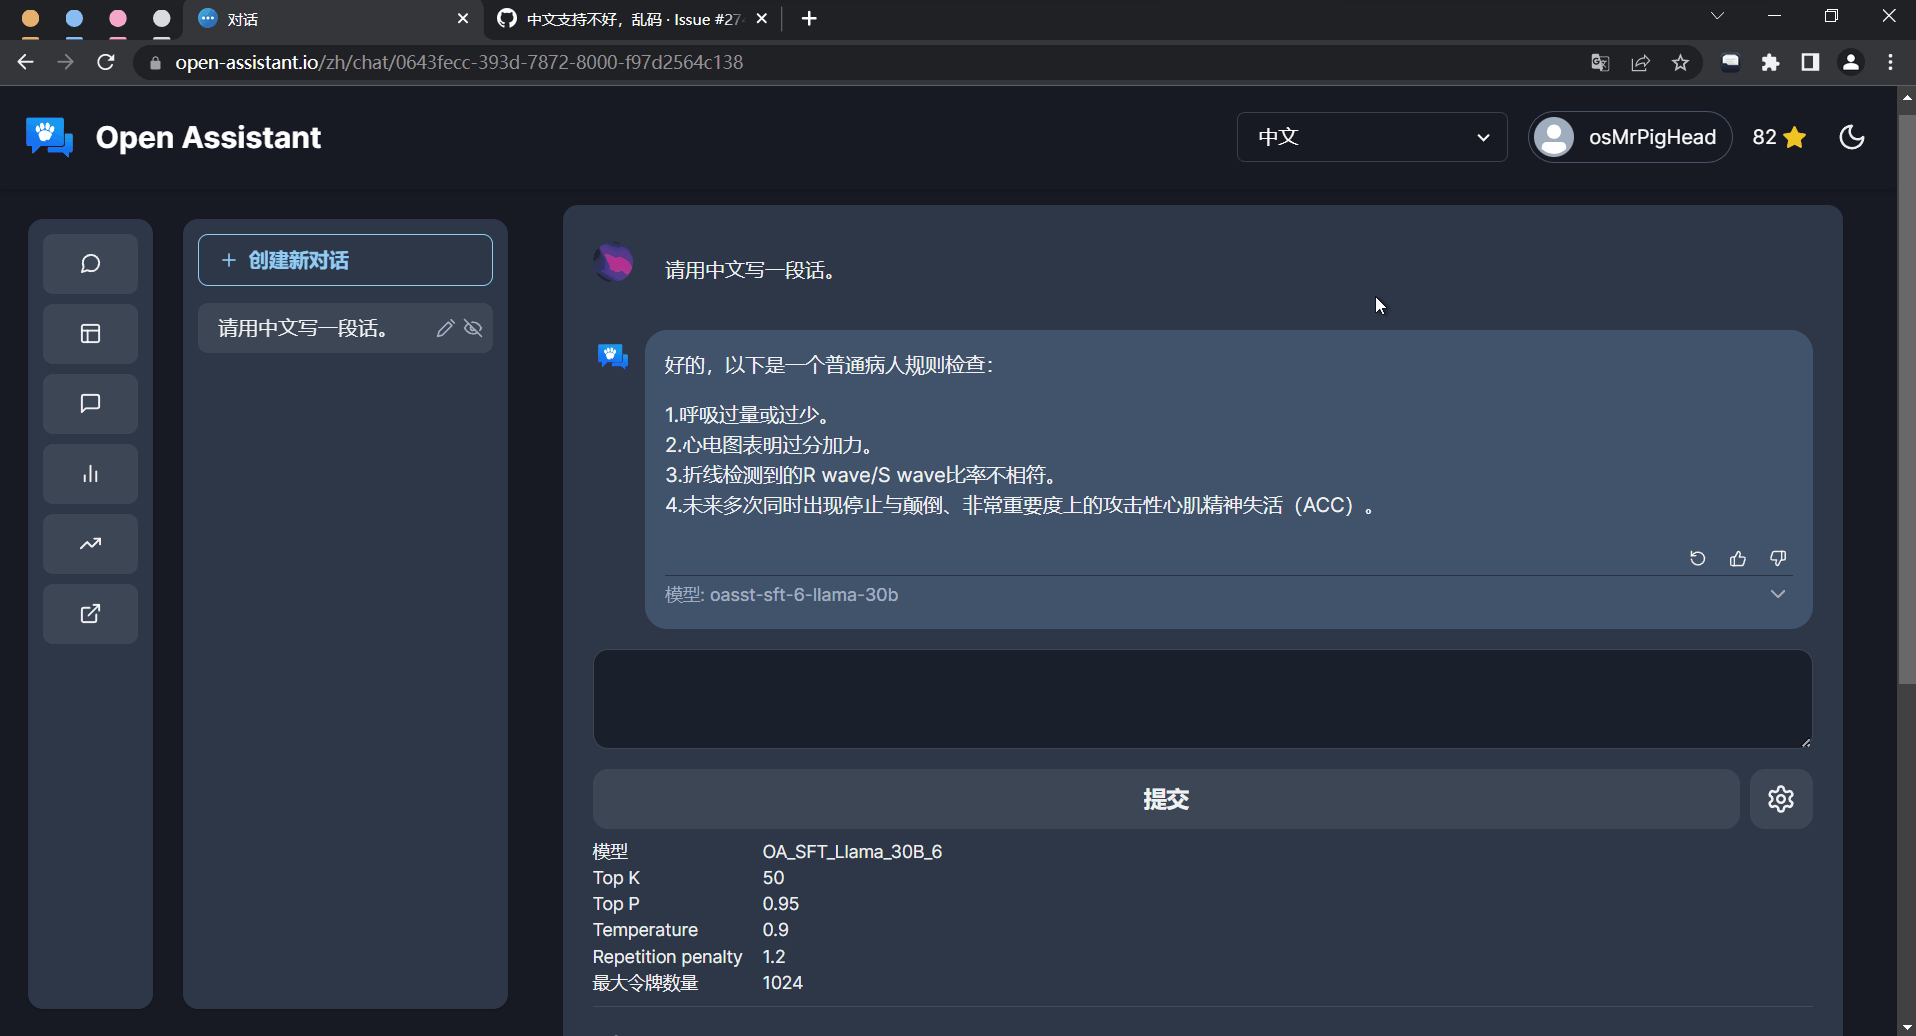Edit the chat title with pencil icon
This screenshot has width=1916, height=1036.
click(x=445, y=328)
